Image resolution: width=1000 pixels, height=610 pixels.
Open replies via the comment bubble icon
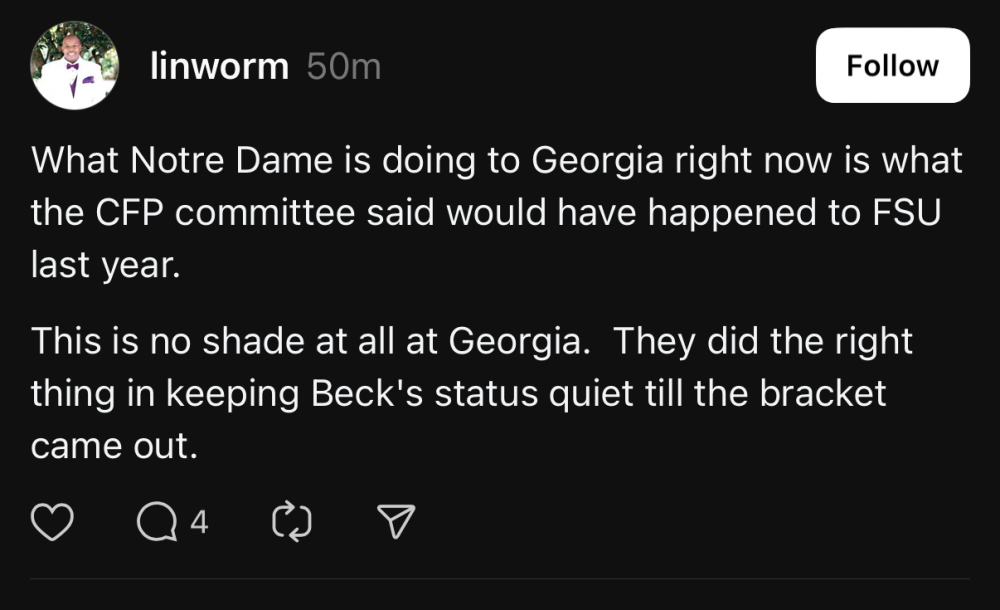tap(157, 521)
